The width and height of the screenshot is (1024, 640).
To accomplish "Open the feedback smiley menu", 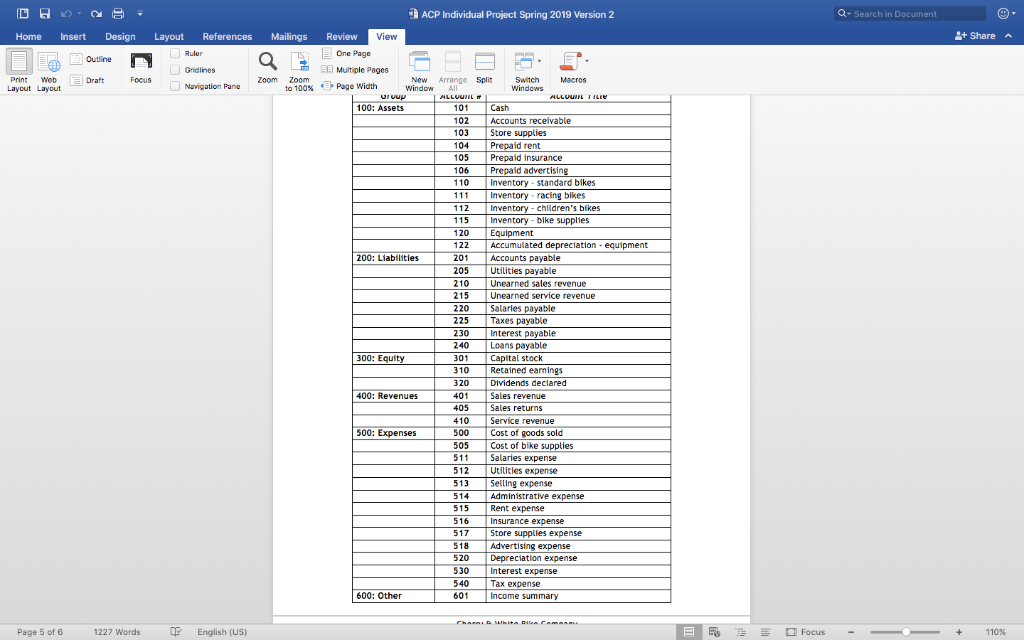I will [x=1006, y=14].
